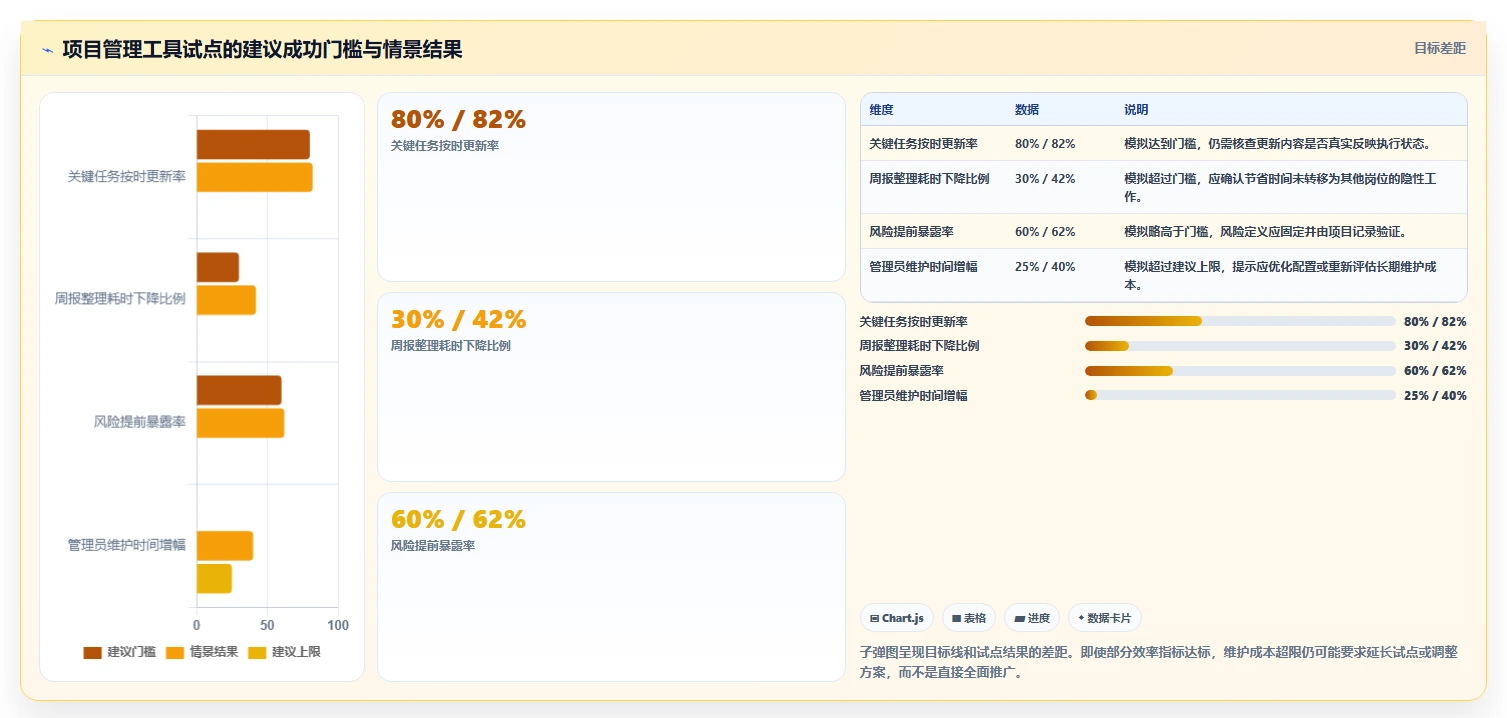Click the 关键任务按时更新率 progress bar
The width and height of the screenshot is (1507, 718).
[x=1240, y=321]
